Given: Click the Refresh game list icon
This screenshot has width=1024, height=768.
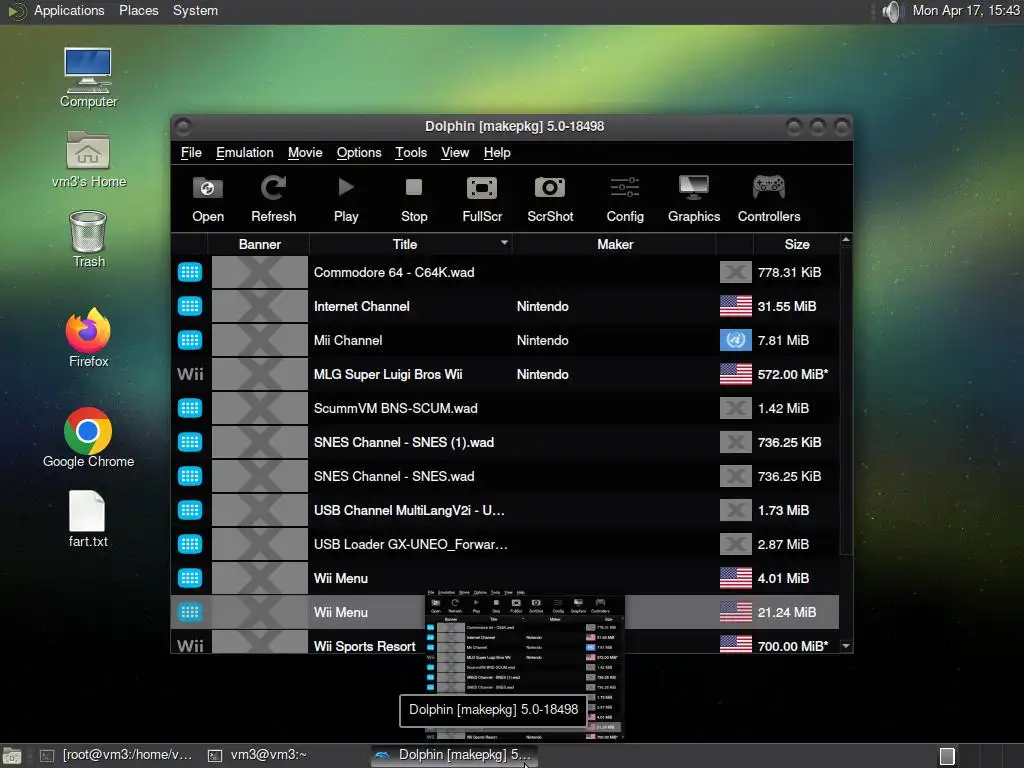Looking at the screenshot, I should coord(273,189).
